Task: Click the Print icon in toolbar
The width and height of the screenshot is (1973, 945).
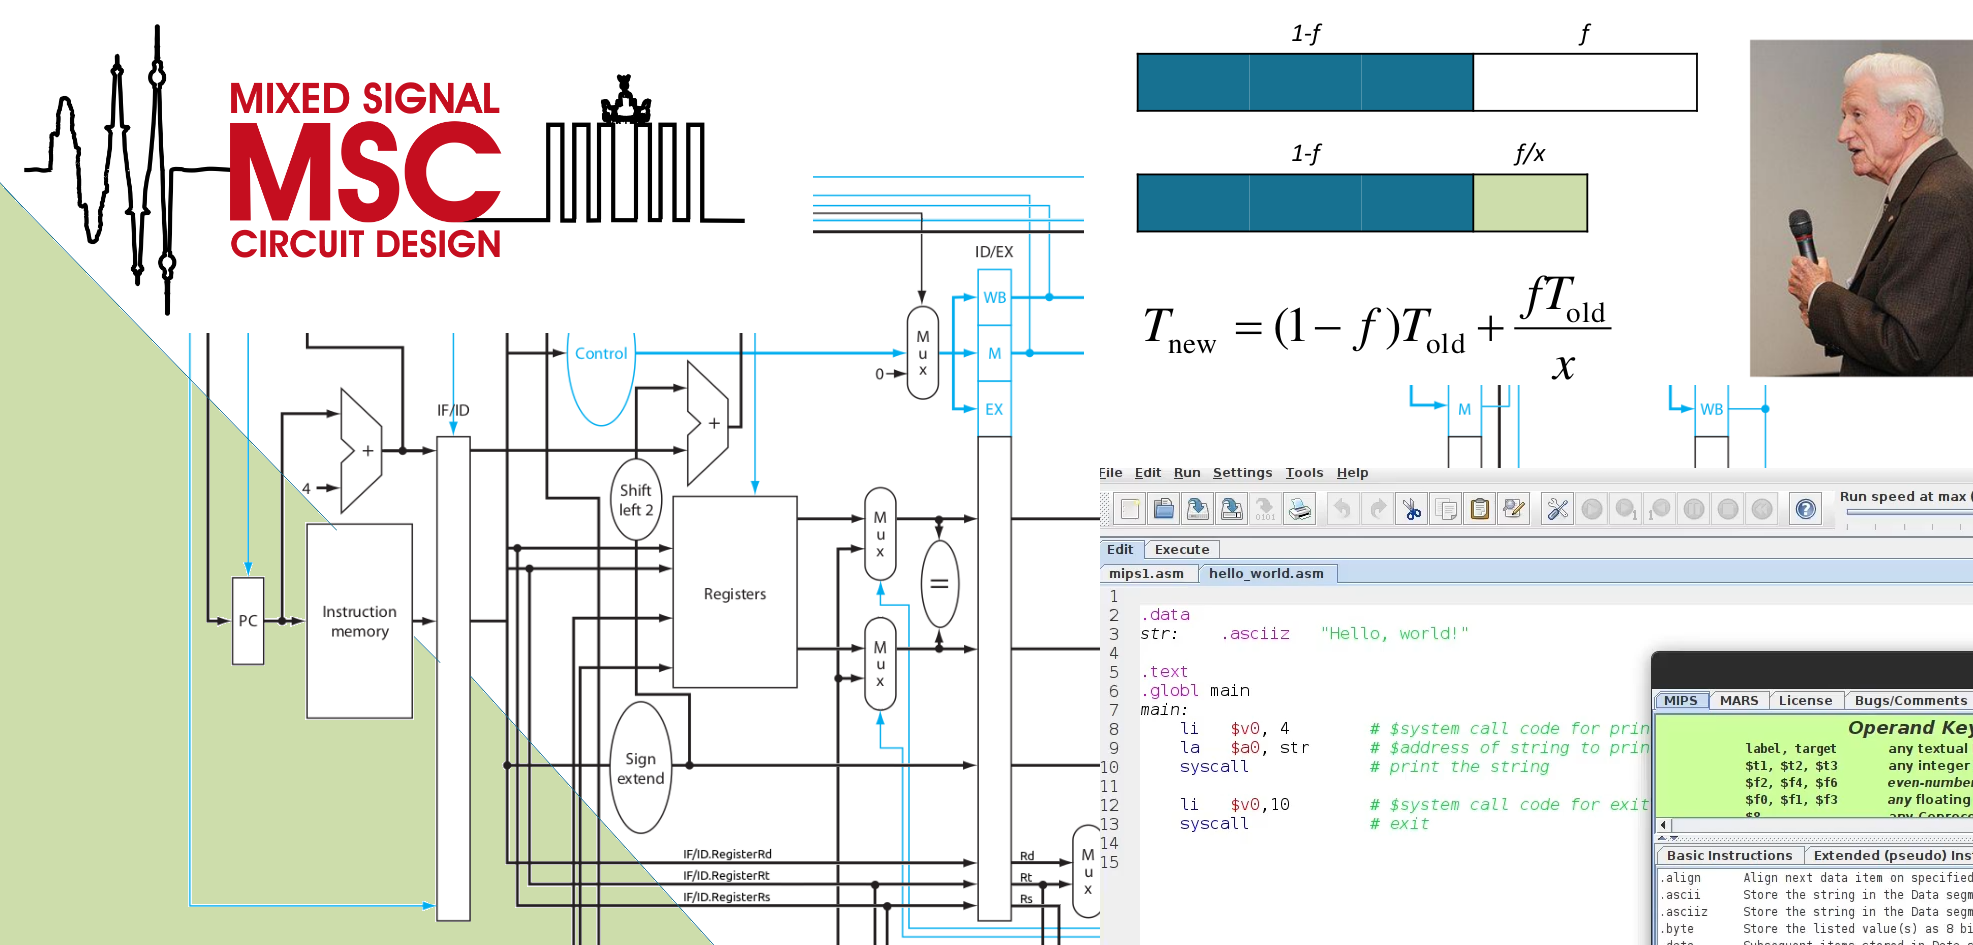Action: [x=1299, y=510]
